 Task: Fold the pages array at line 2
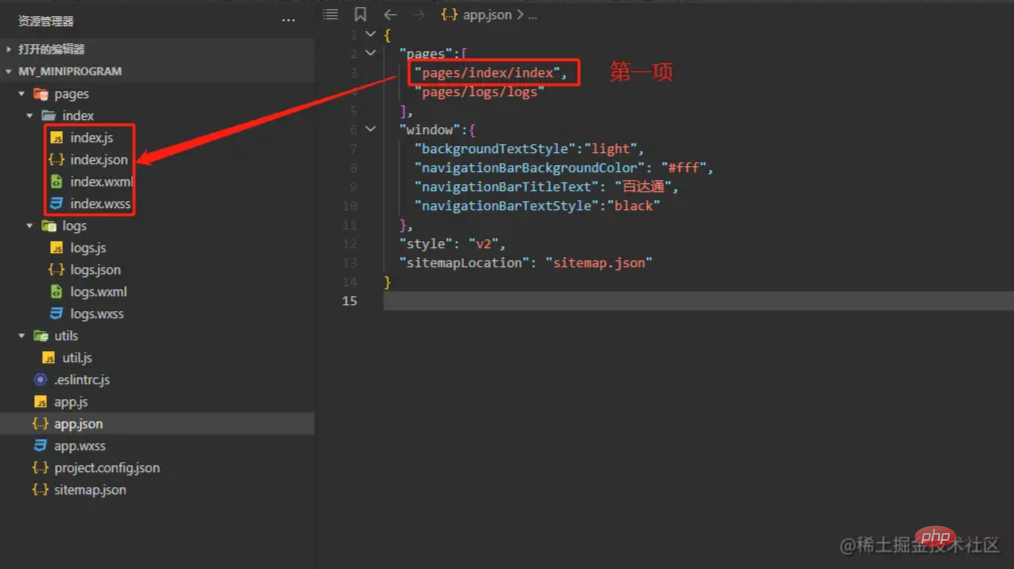coord(371,53)
